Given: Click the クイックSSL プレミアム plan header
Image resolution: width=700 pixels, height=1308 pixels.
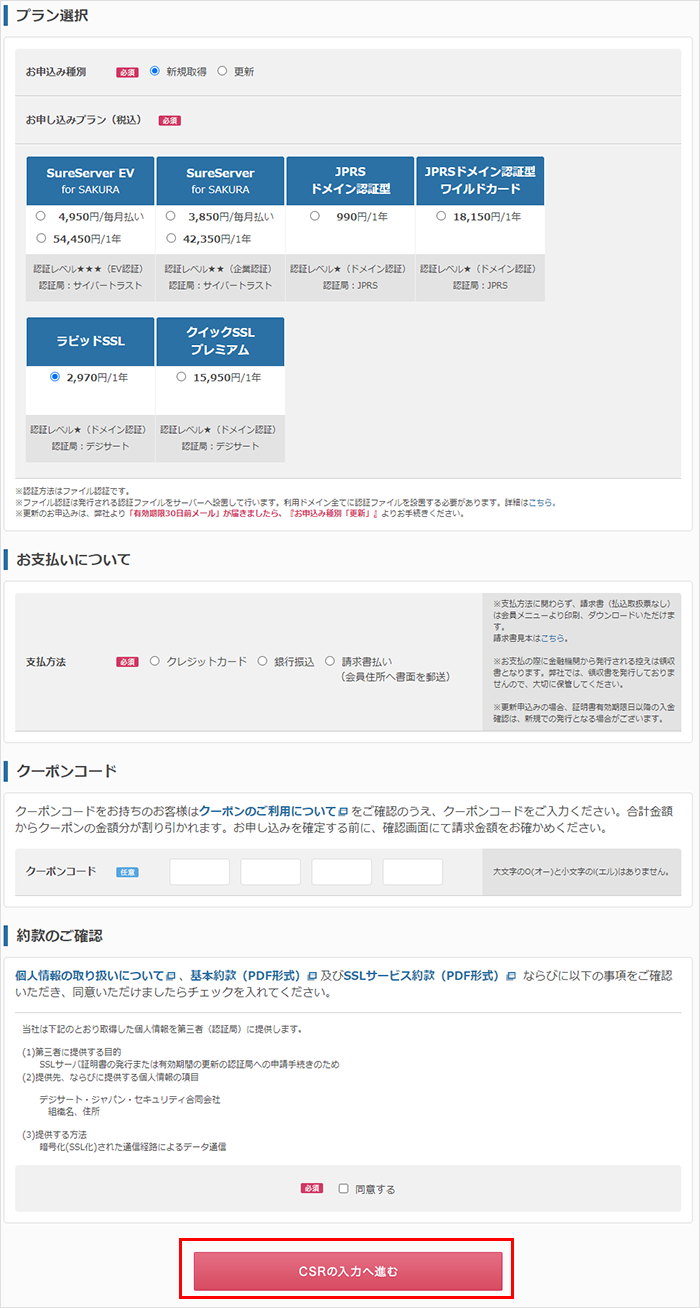Looking at the screenshot, I should [220, 341].
